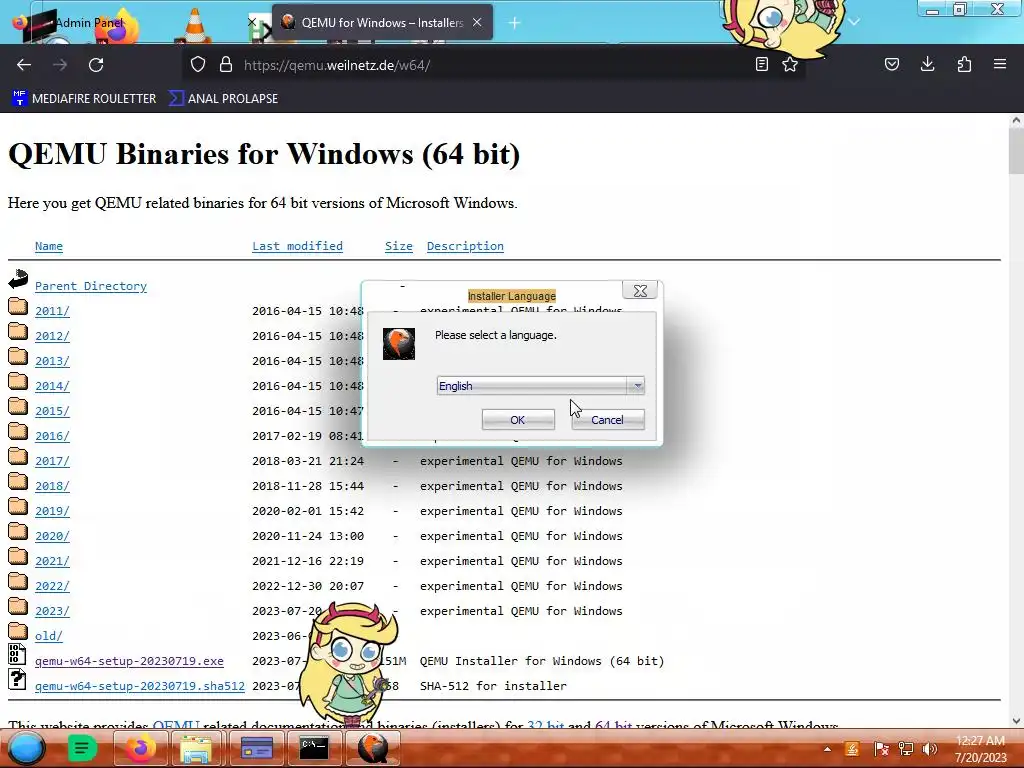This screenshot has height=768, width=1024.
Task: Open the 2015/ folder link
Action: point(52,411)
